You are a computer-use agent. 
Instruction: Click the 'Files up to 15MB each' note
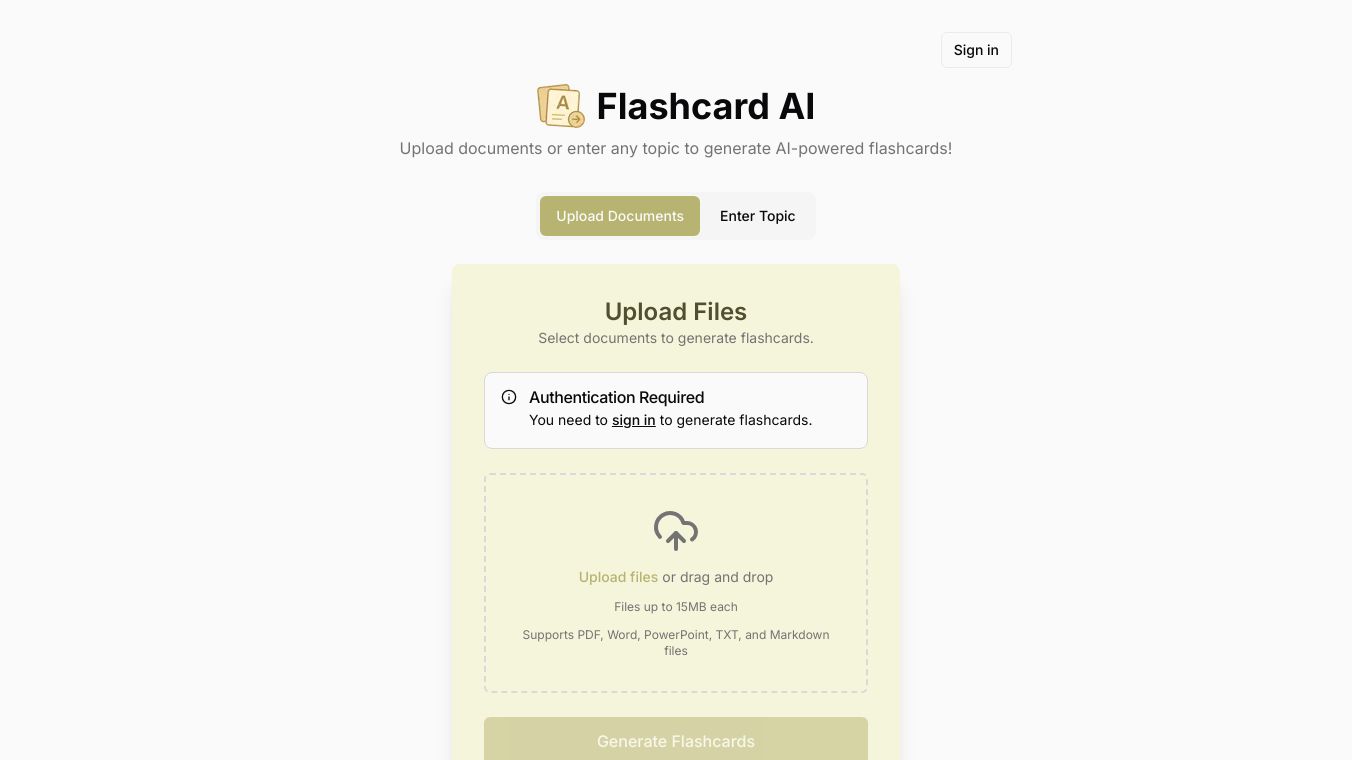click(x=676, y=607)
